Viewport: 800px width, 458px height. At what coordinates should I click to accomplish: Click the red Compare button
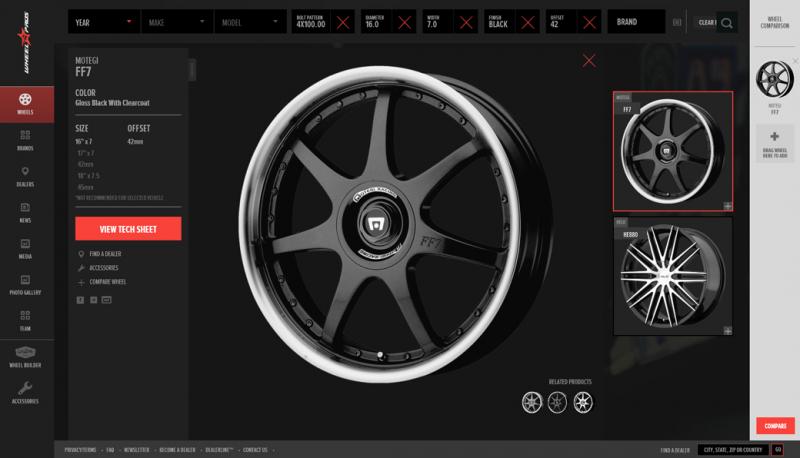pyautogui.click(x=775, y=426)
